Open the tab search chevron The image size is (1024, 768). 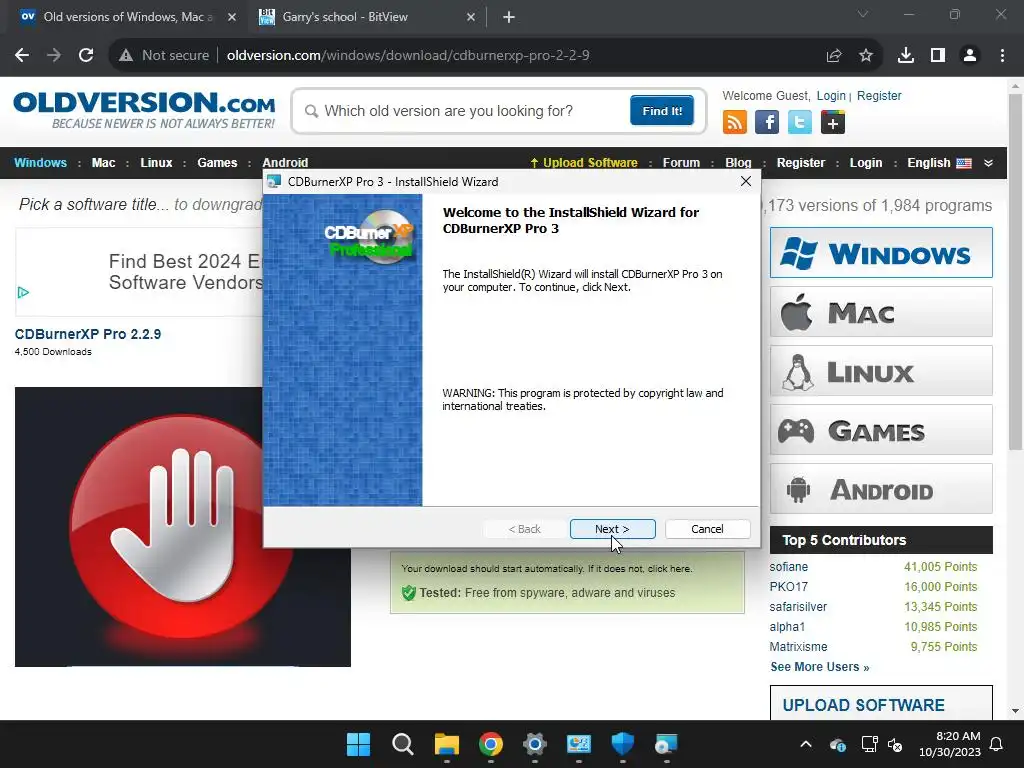[863, 14]
